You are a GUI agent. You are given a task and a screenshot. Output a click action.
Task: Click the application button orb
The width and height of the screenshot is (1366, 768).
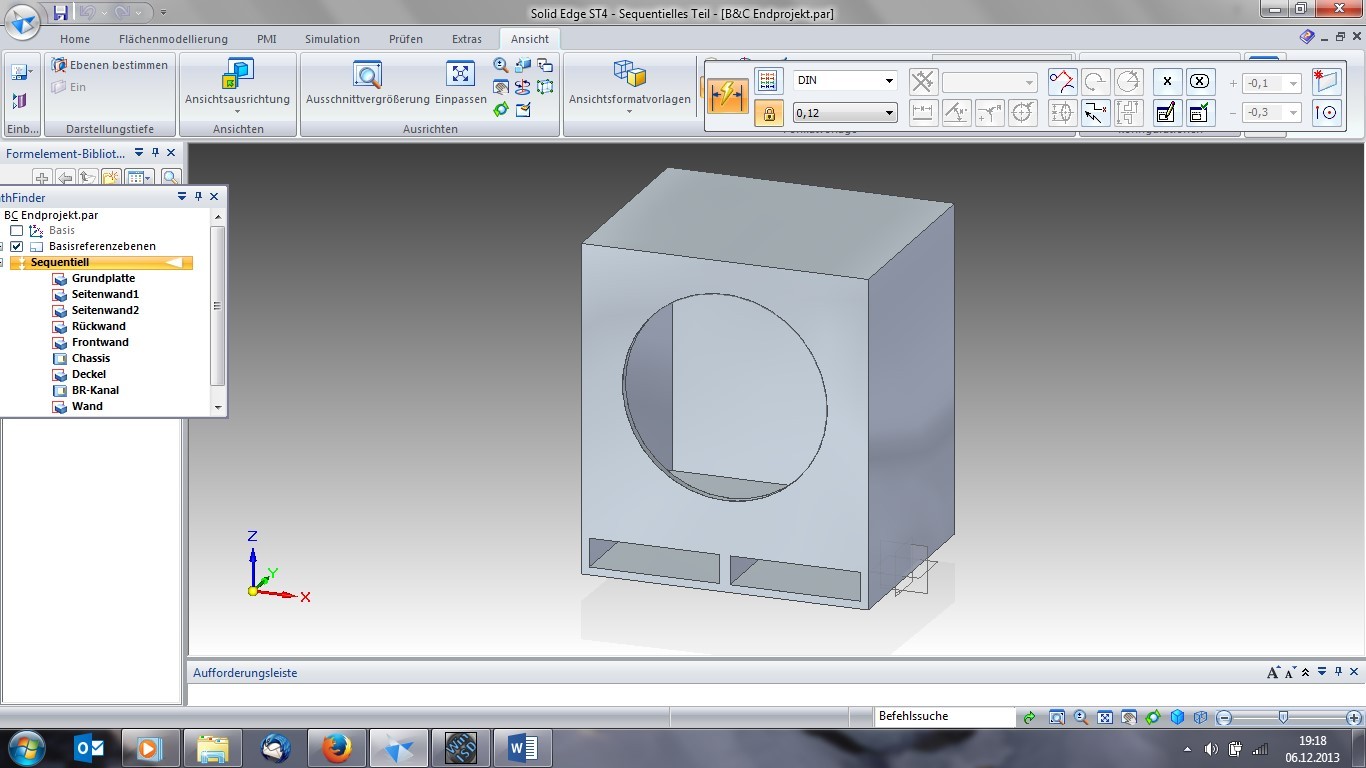click(23, 20)
